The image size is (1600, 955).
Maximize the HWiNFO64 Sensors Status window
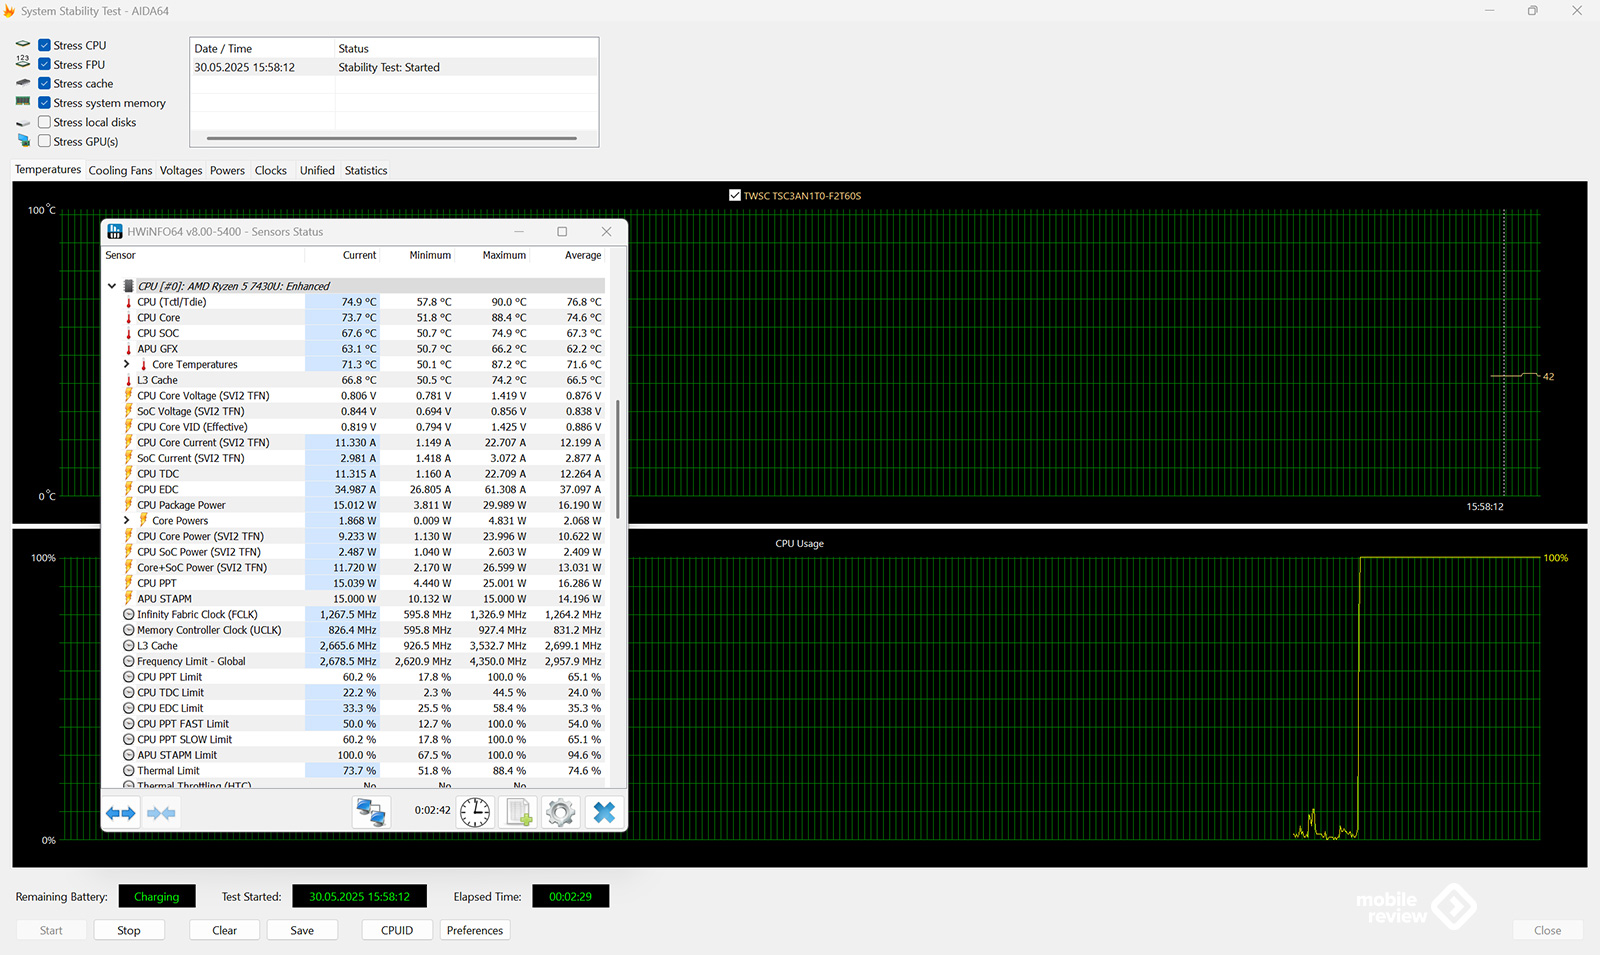pos(562,231)
